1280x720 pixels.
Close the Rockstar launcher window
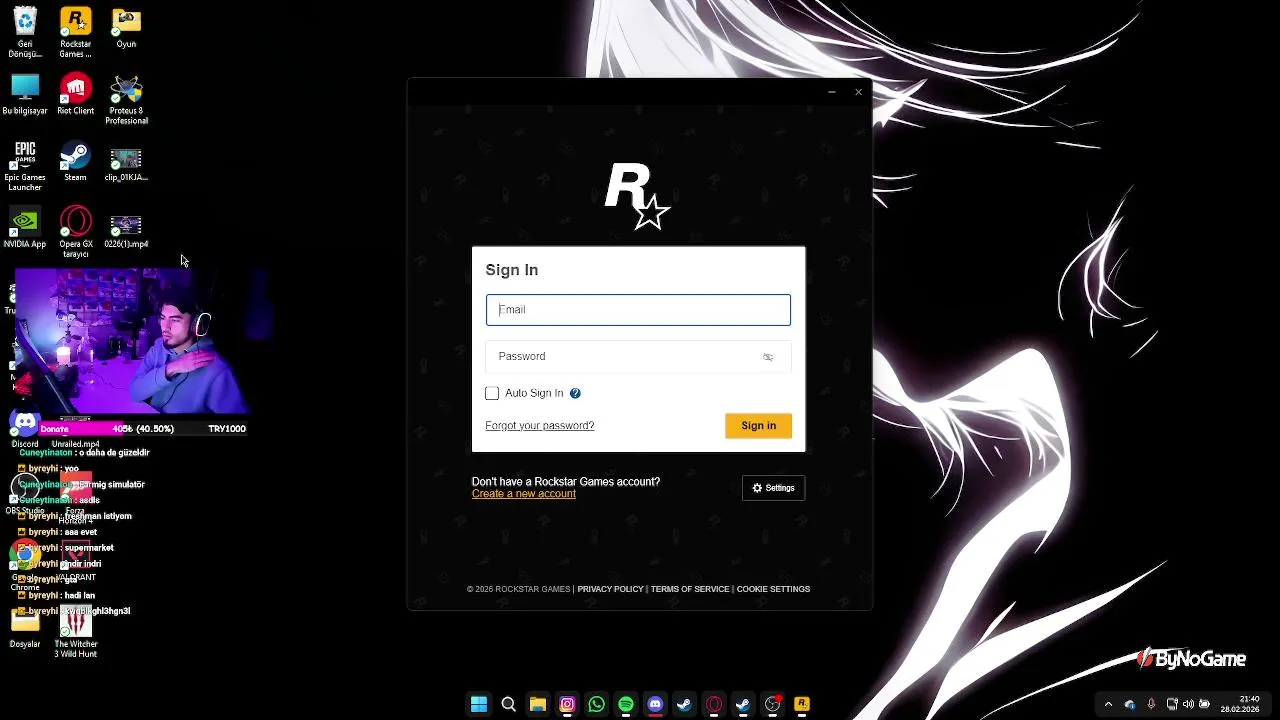[858, 92]
